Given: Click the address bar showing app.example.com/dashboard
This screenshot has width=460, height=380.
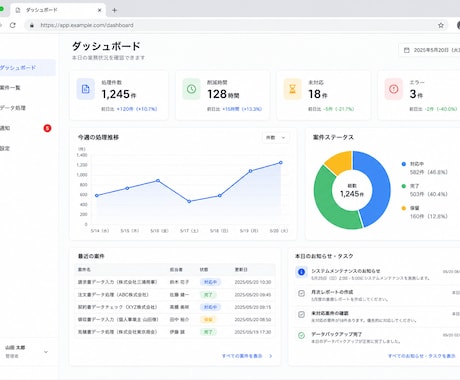Looking at the screenshot, I should (x=237, y=25).
